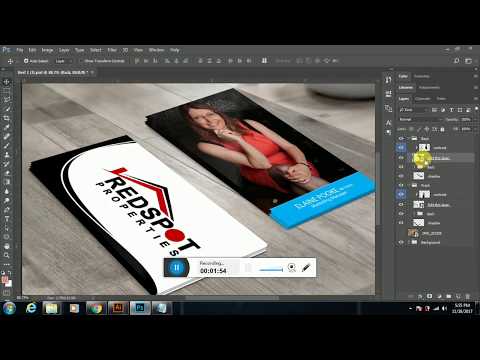The height and width of the screenshot is (360, 480).
Task: Open the layer blending mode dropdown
Action: pyautogui.click(x=421, y=119)
